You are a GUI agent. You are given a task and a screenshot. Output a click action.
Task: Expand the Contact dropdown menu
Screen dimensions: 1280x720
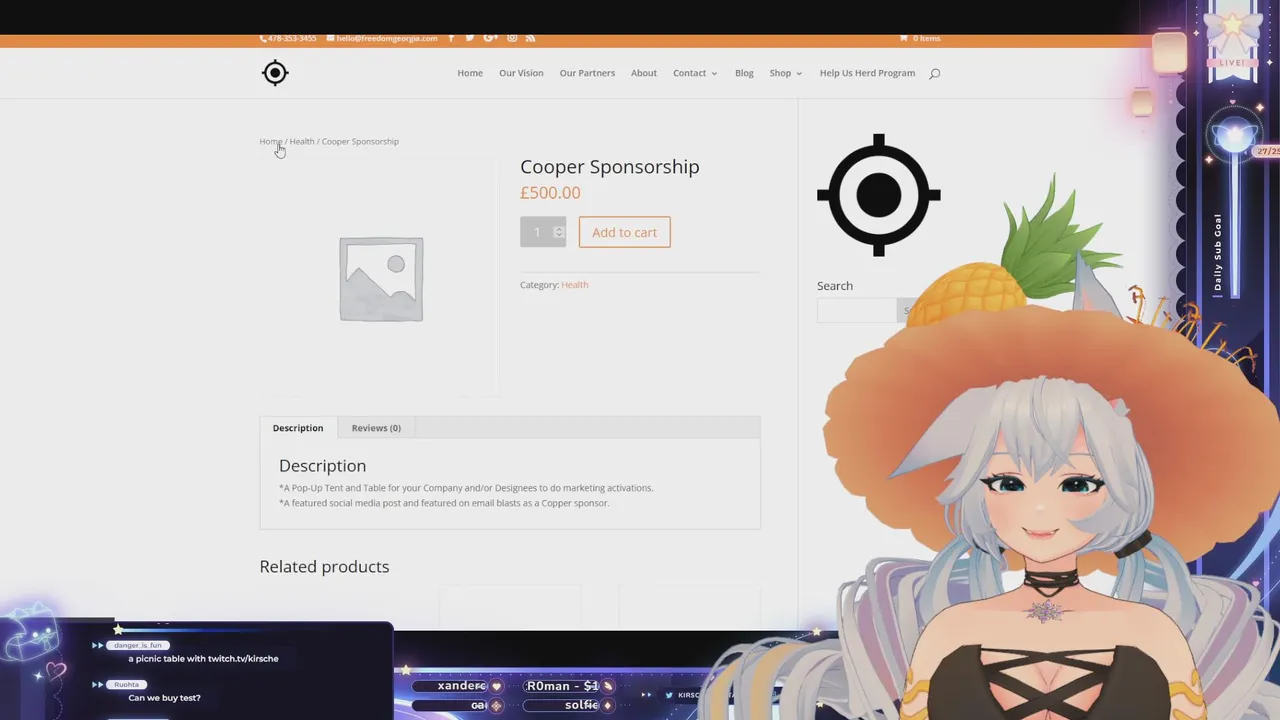point(695,73)
